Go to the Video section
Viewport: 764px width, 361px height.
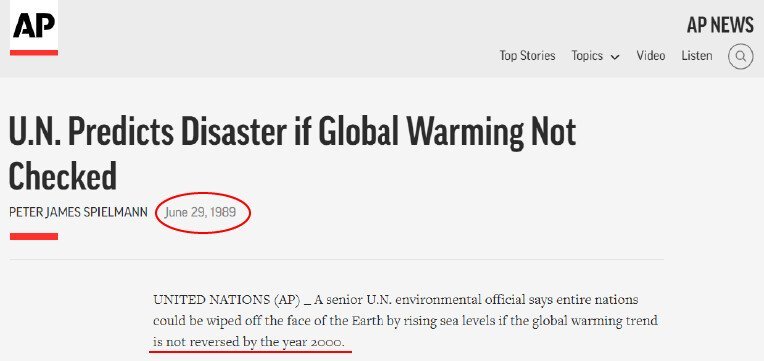(x=650, y=56)
